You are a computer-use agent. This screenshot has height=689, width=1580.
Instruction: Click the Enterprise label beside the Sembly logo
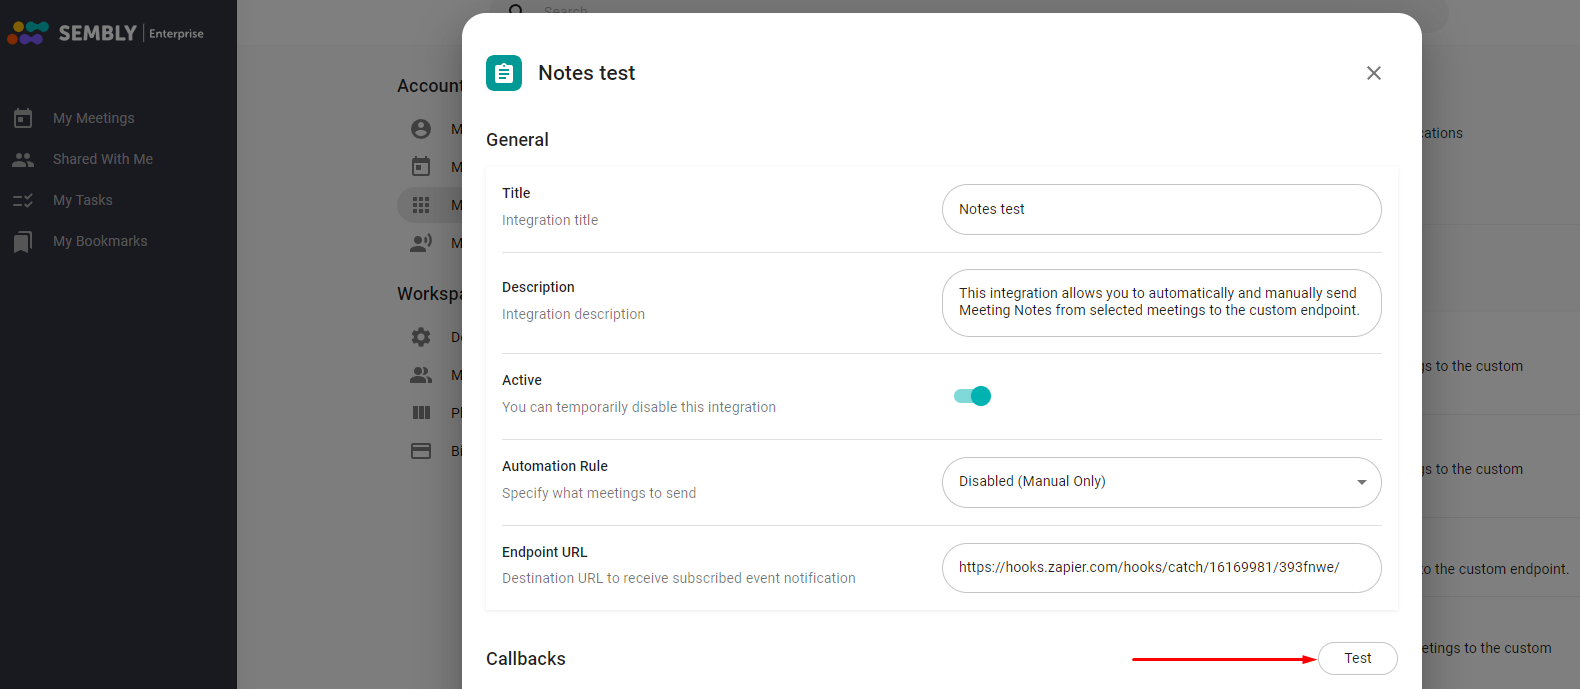[176, 34]
